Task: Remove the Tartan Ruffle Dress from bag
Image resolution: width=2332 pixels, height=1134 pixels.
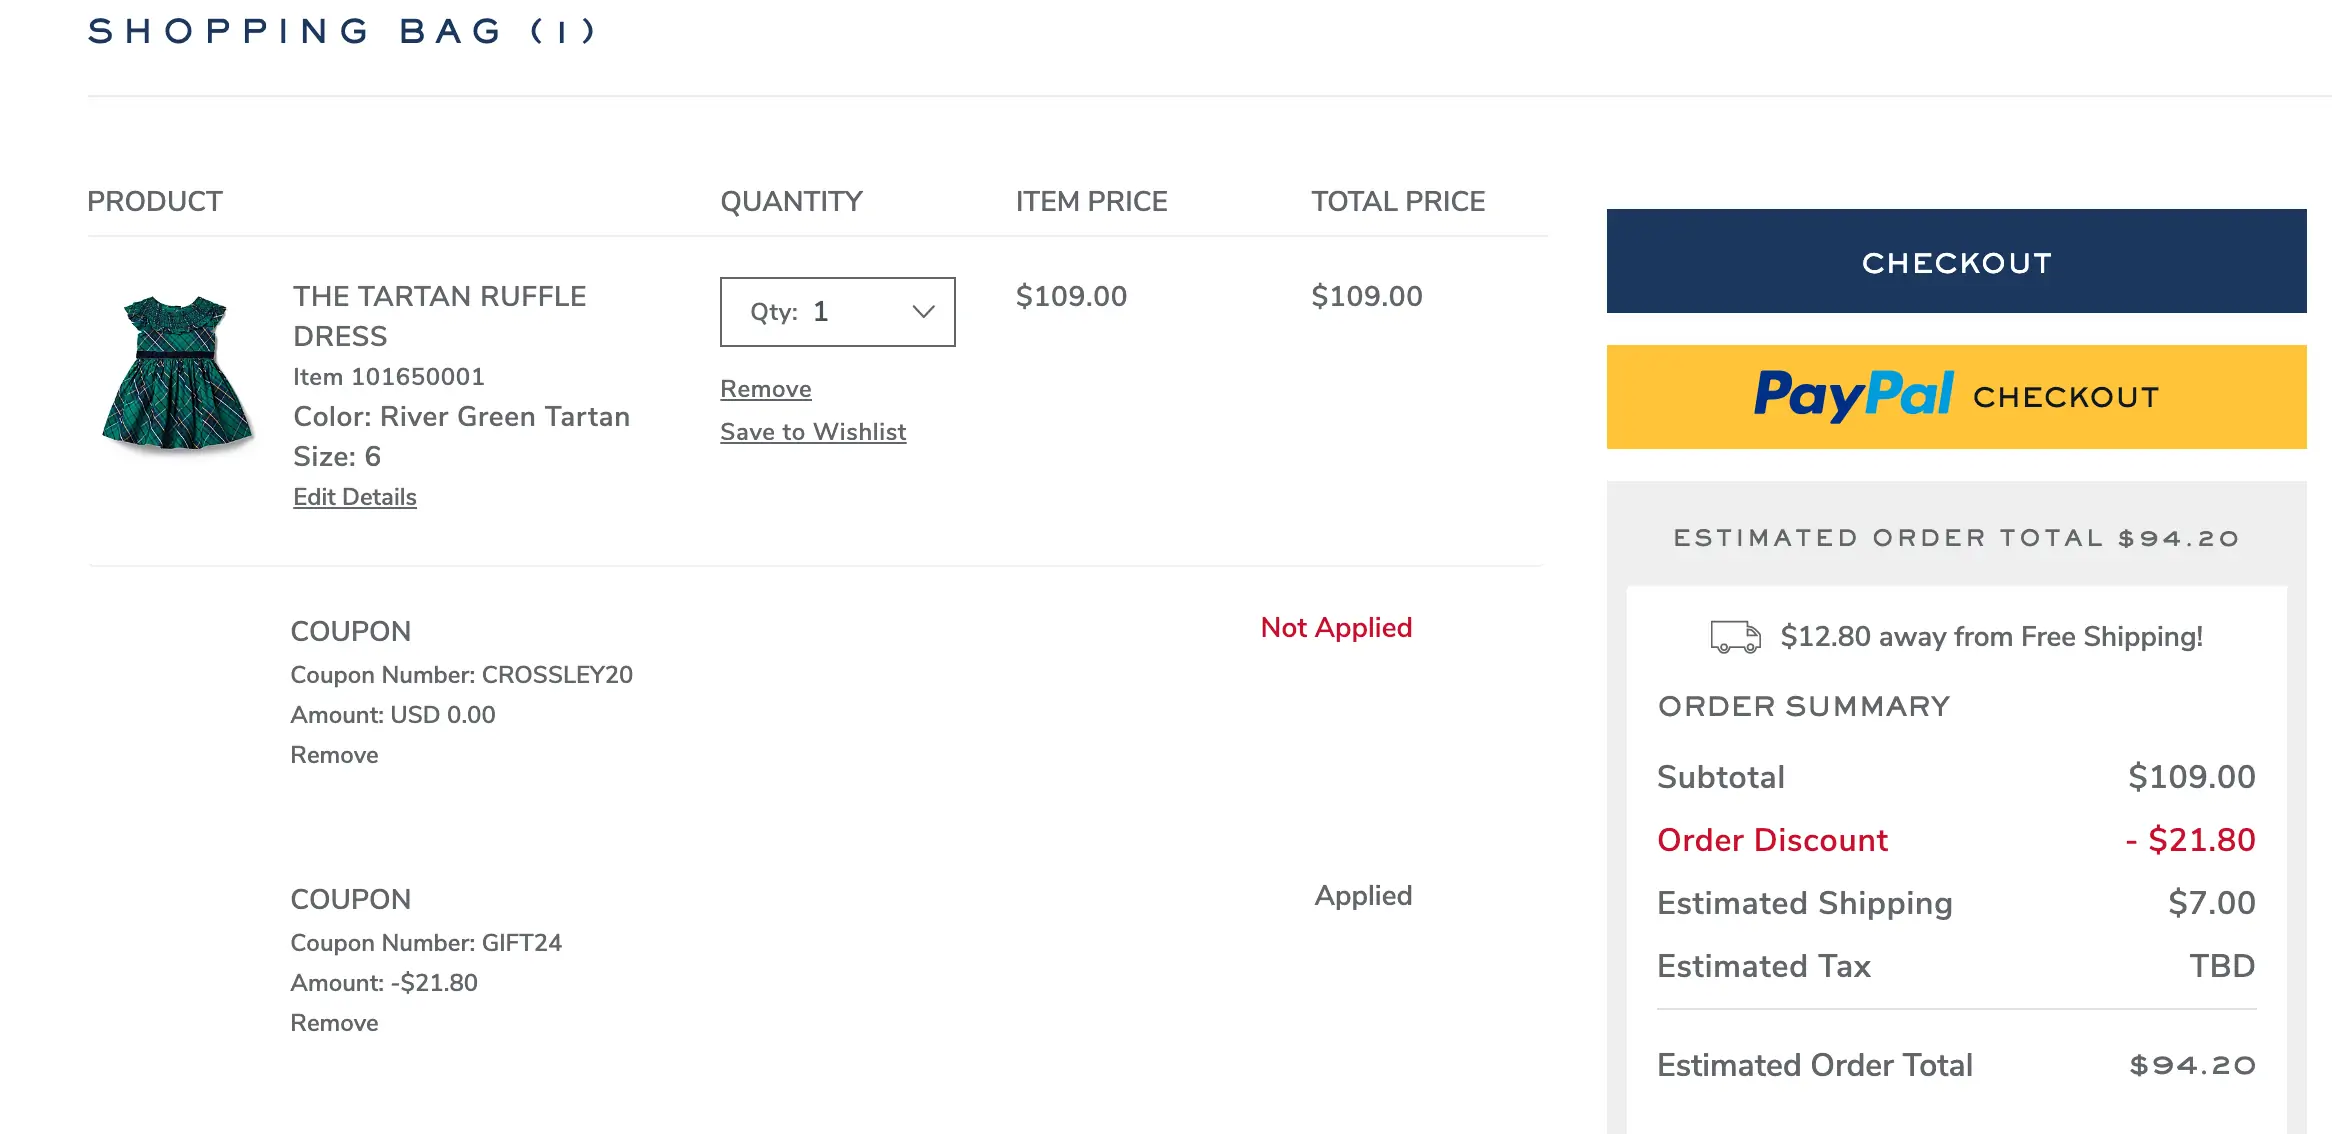Action: click(765, 389)
